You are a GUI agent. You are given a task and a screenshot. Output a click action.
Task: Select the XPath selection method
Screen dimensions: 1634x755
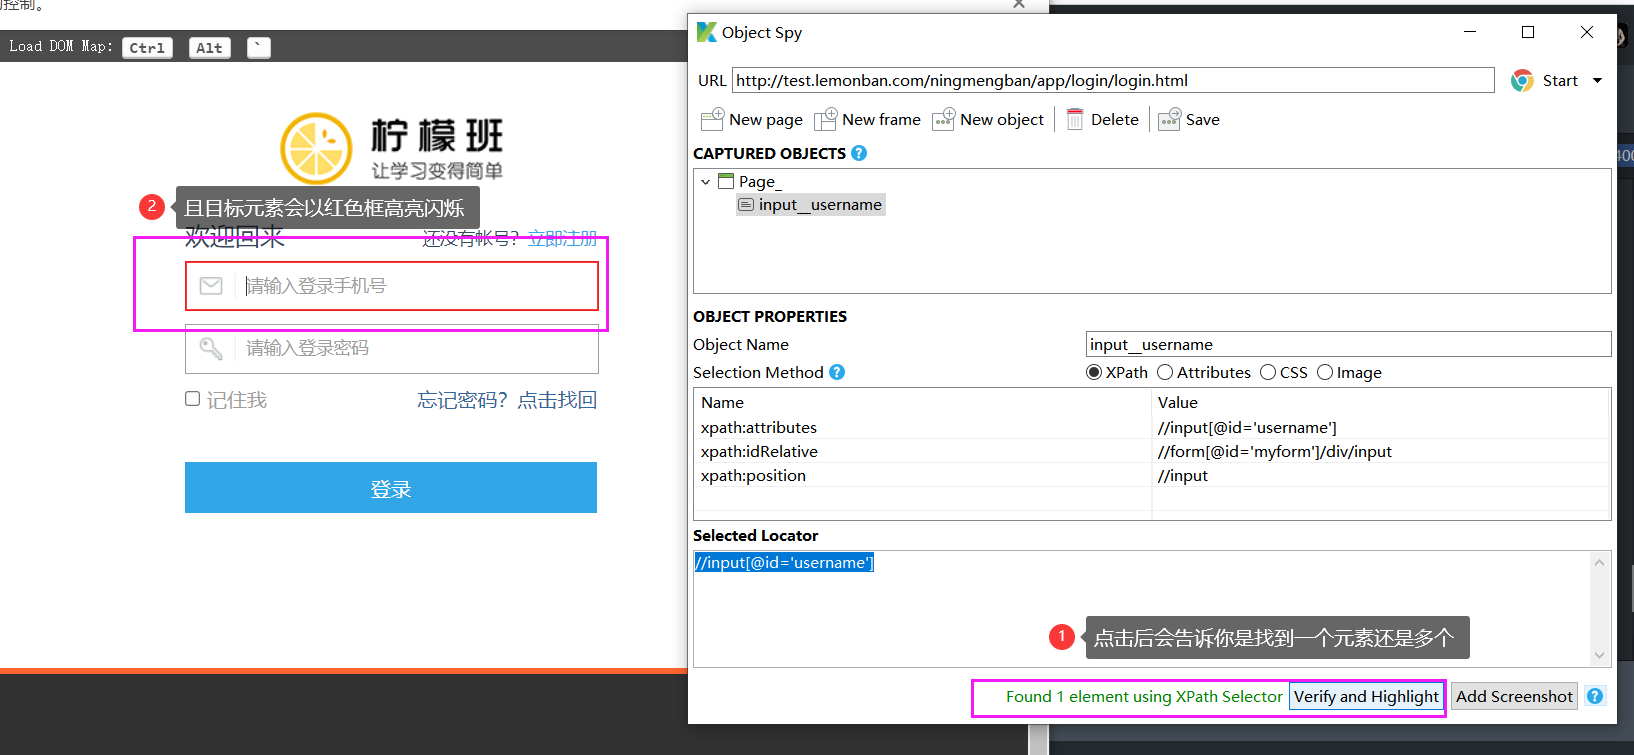[1117, 372]
